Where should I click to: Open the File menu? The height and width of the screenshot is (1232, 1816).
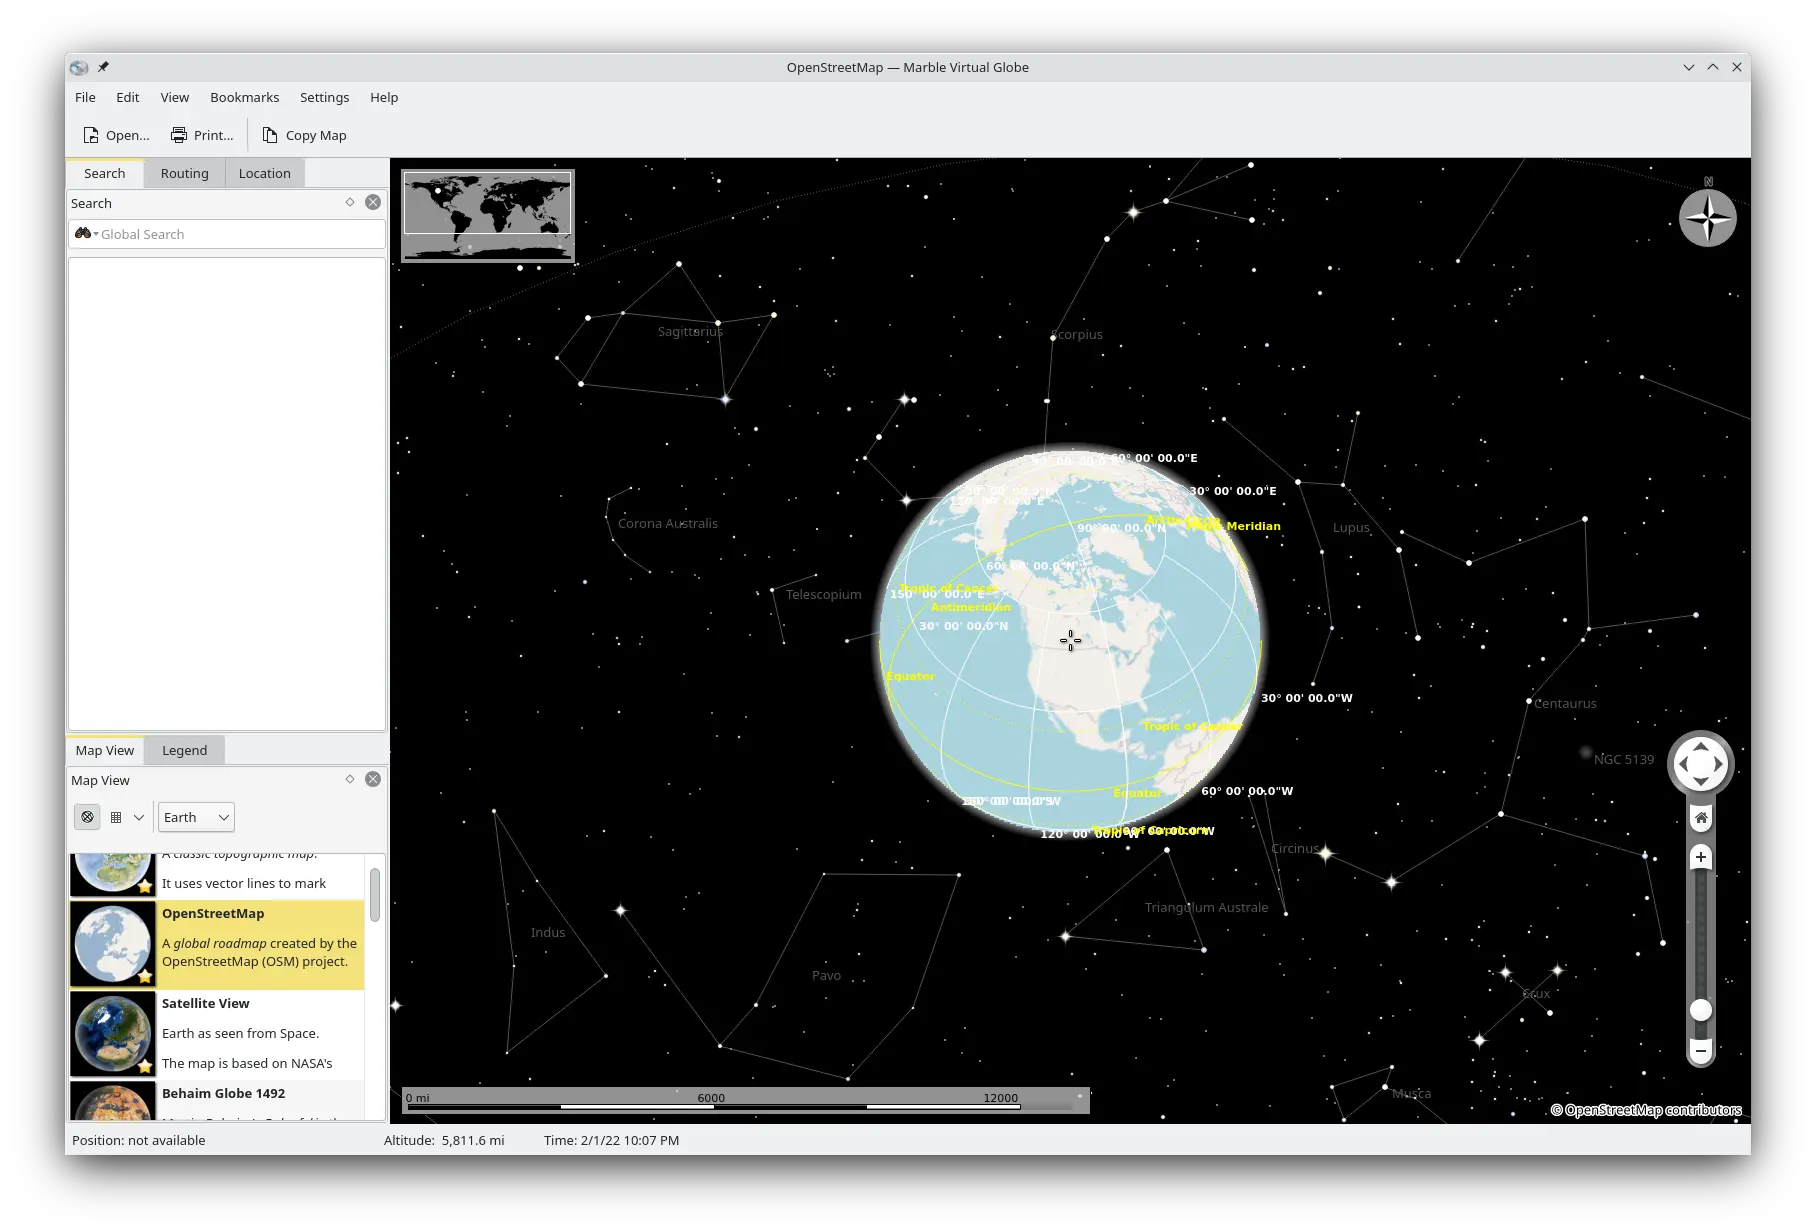[x=85, y=97]
